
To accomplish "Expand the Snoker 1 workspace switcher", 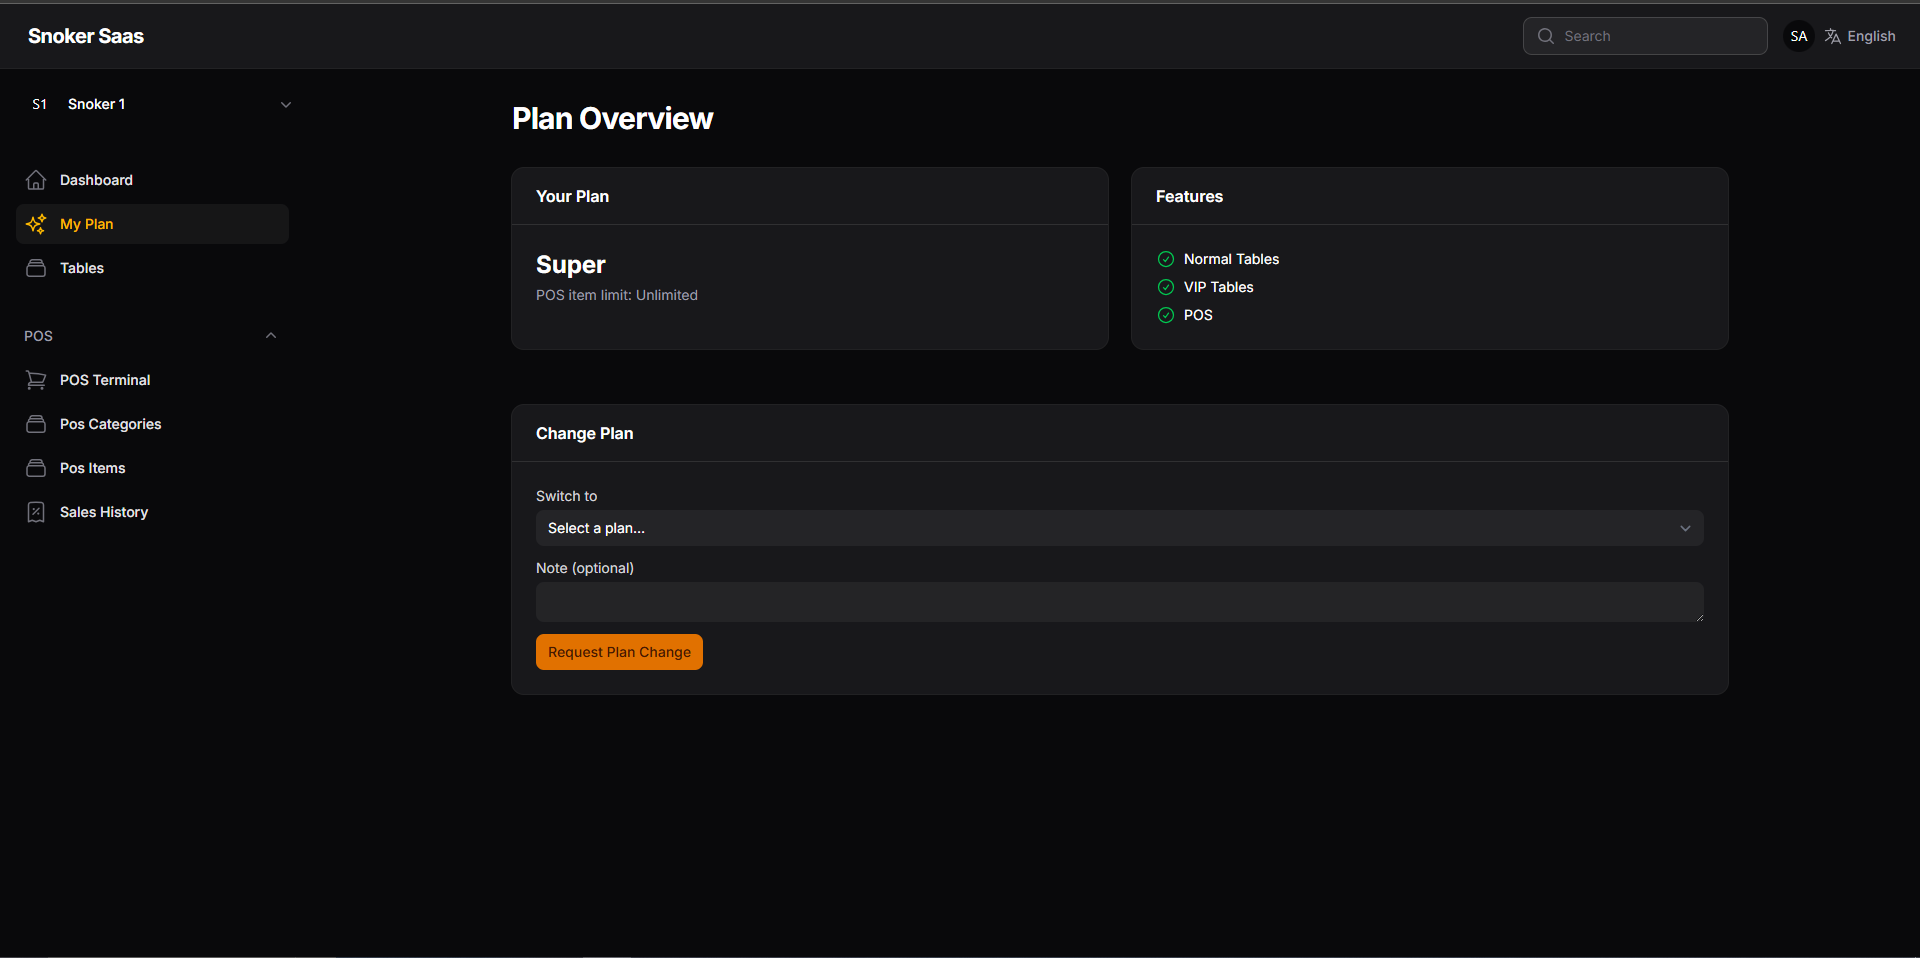I will (161, 104).
